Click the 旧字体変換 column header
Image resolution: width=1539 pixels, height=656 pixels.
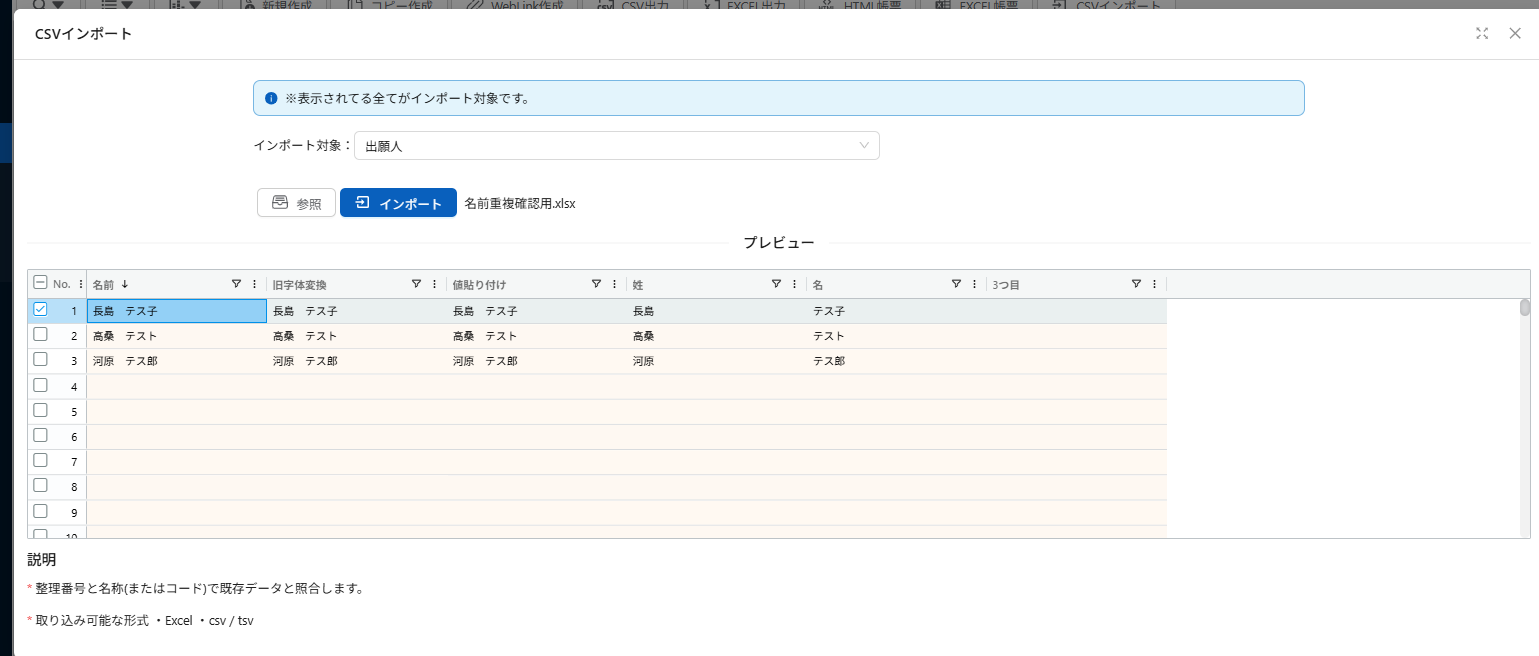point(300,285)
